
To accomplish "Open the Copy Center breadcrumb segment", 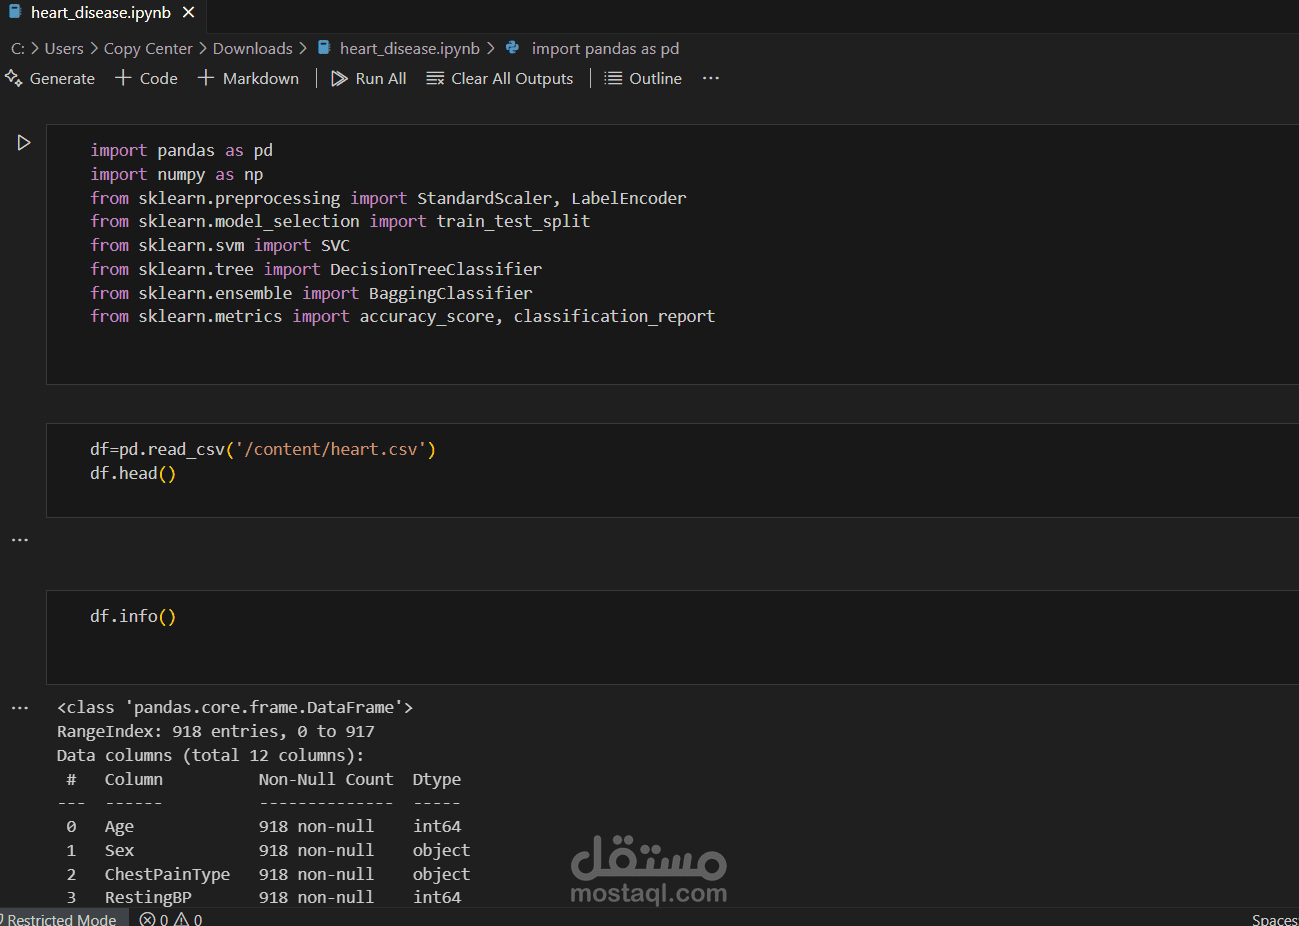I will tap(148, 48).
